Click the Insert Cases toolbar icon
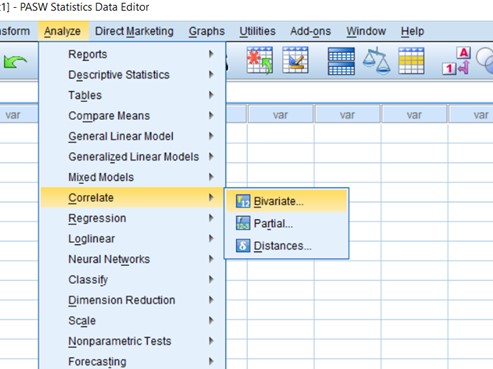The height and width of the screenshot is (369, 493). pos(260,60)
